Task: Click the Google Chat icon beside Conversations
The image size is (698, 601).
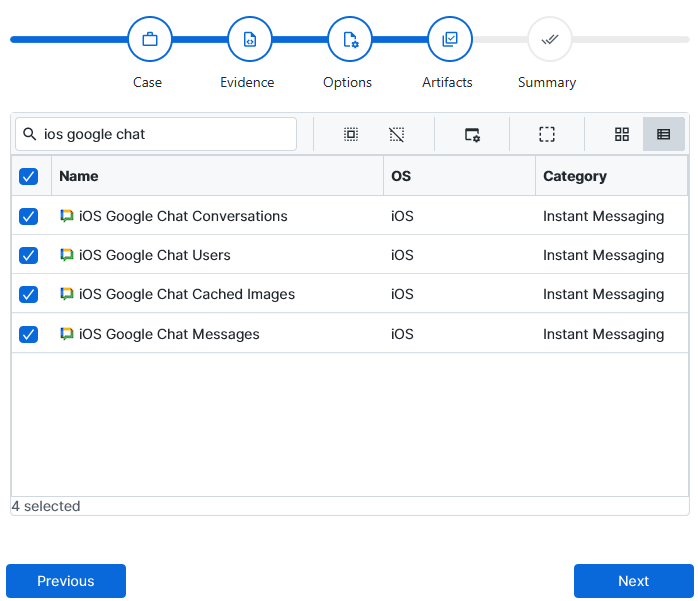Action: click(x=67, y=216)
